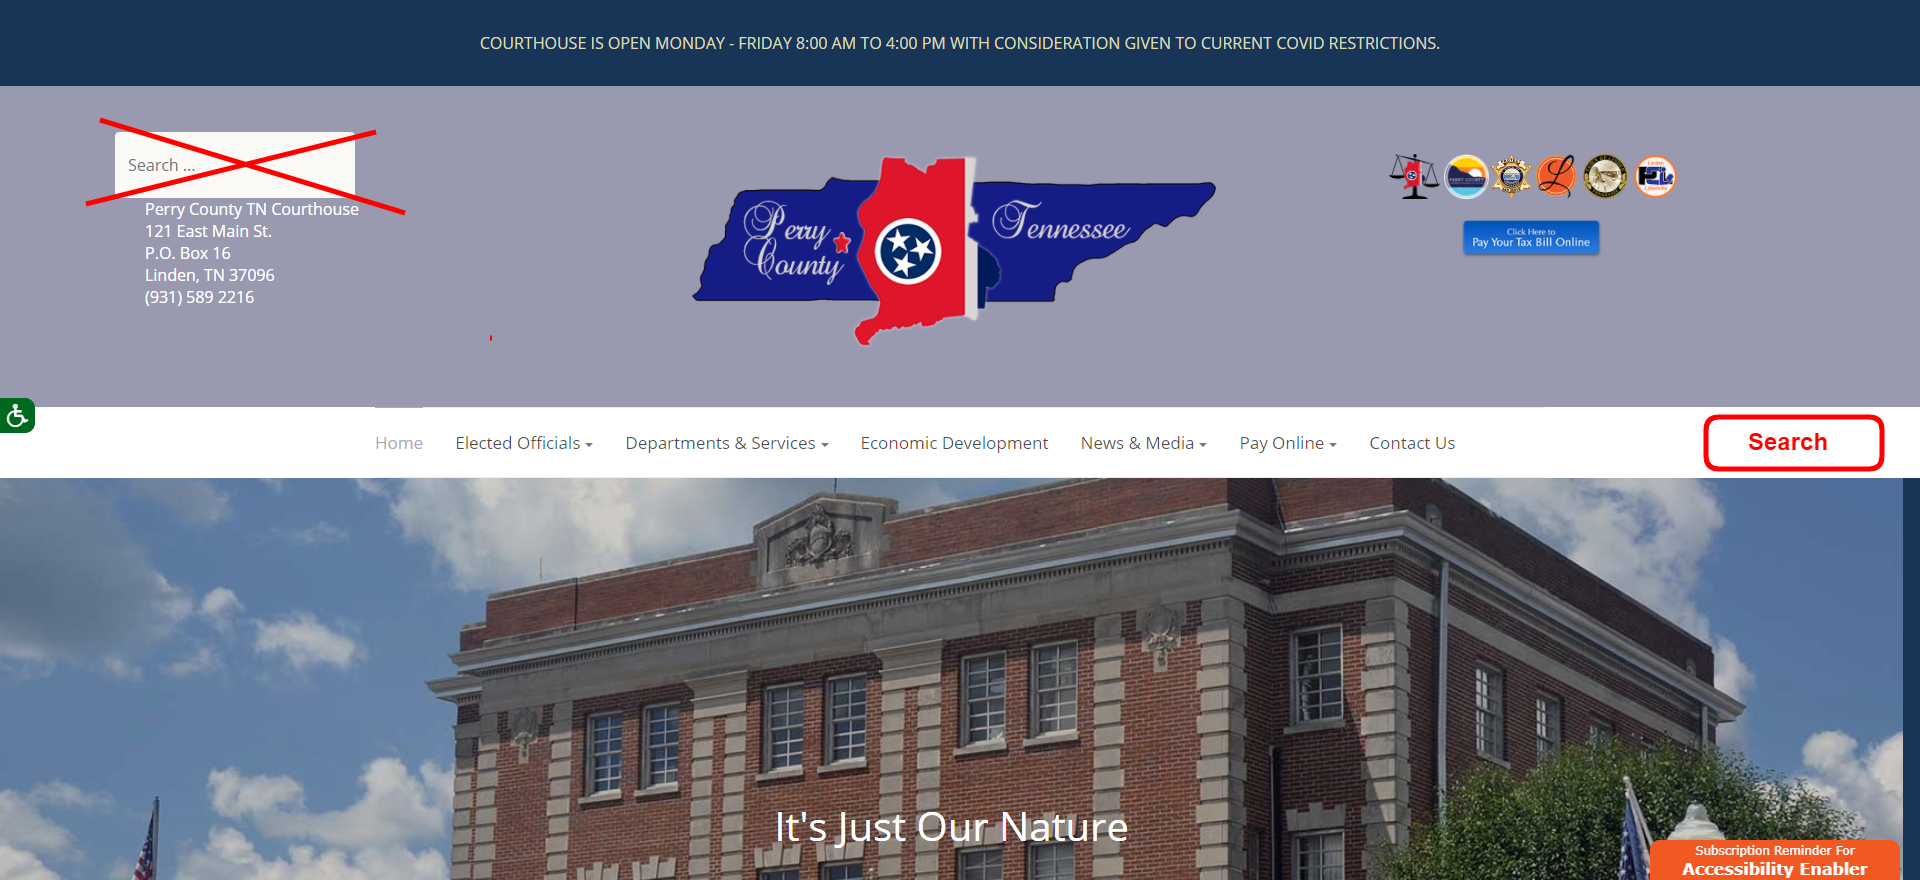Open the green wheelchair accessibility icon
1920x880 pixels.
point(17,415)
